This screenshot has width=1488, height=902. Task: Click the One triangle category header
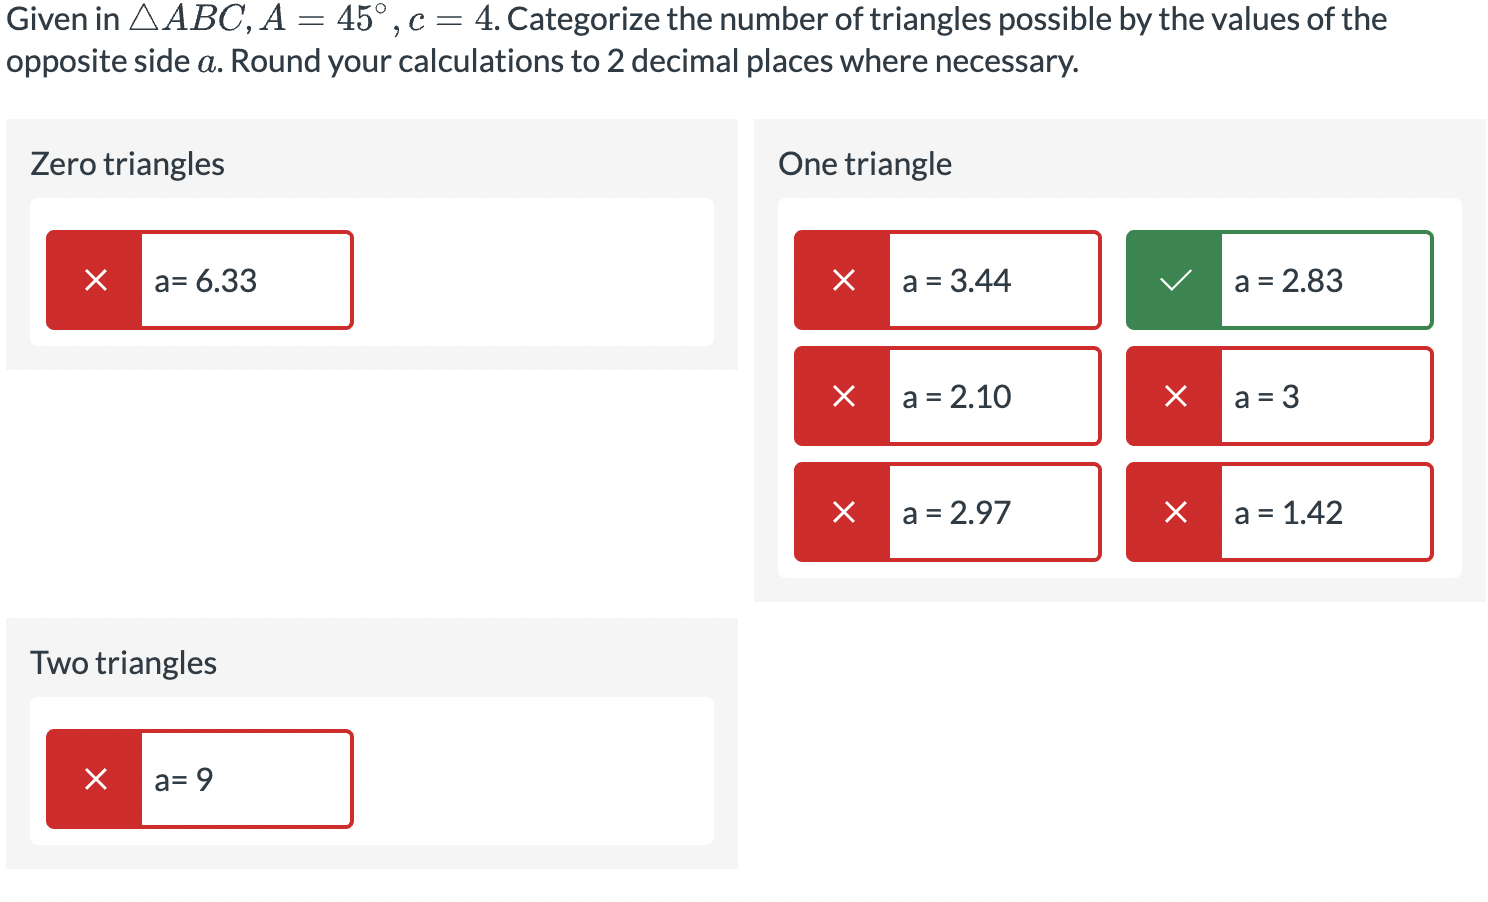tap(865, 163)
